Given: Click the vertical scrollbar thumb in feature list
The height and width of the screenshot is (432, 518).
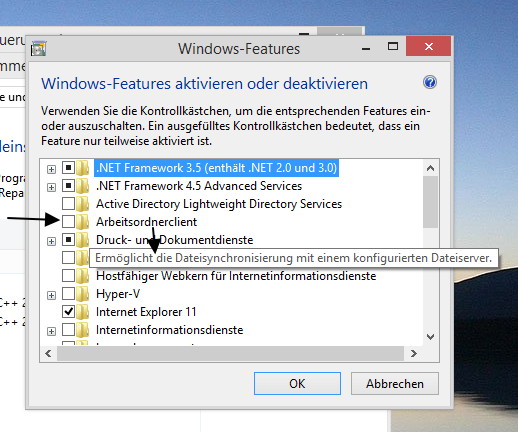Looking at the screenshot, I should tap(430, 202).
